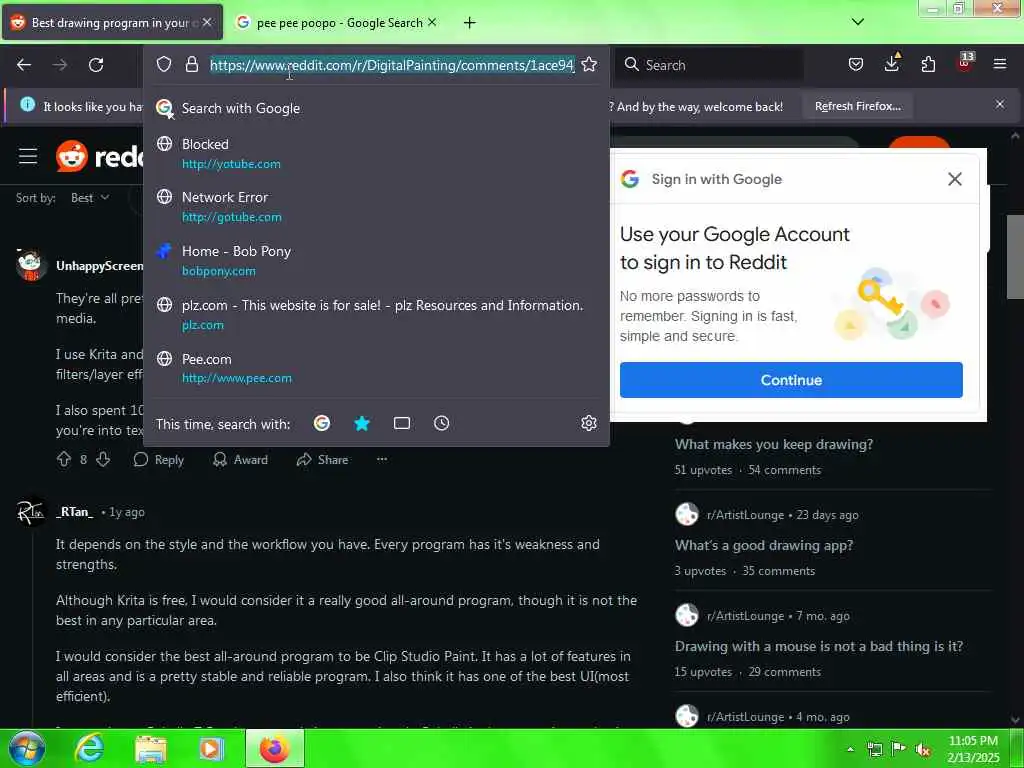The width and height of the screenshot is (1024, 768).
Task: Open Windows Media Player on taskbar
Action: pos(212,748)
